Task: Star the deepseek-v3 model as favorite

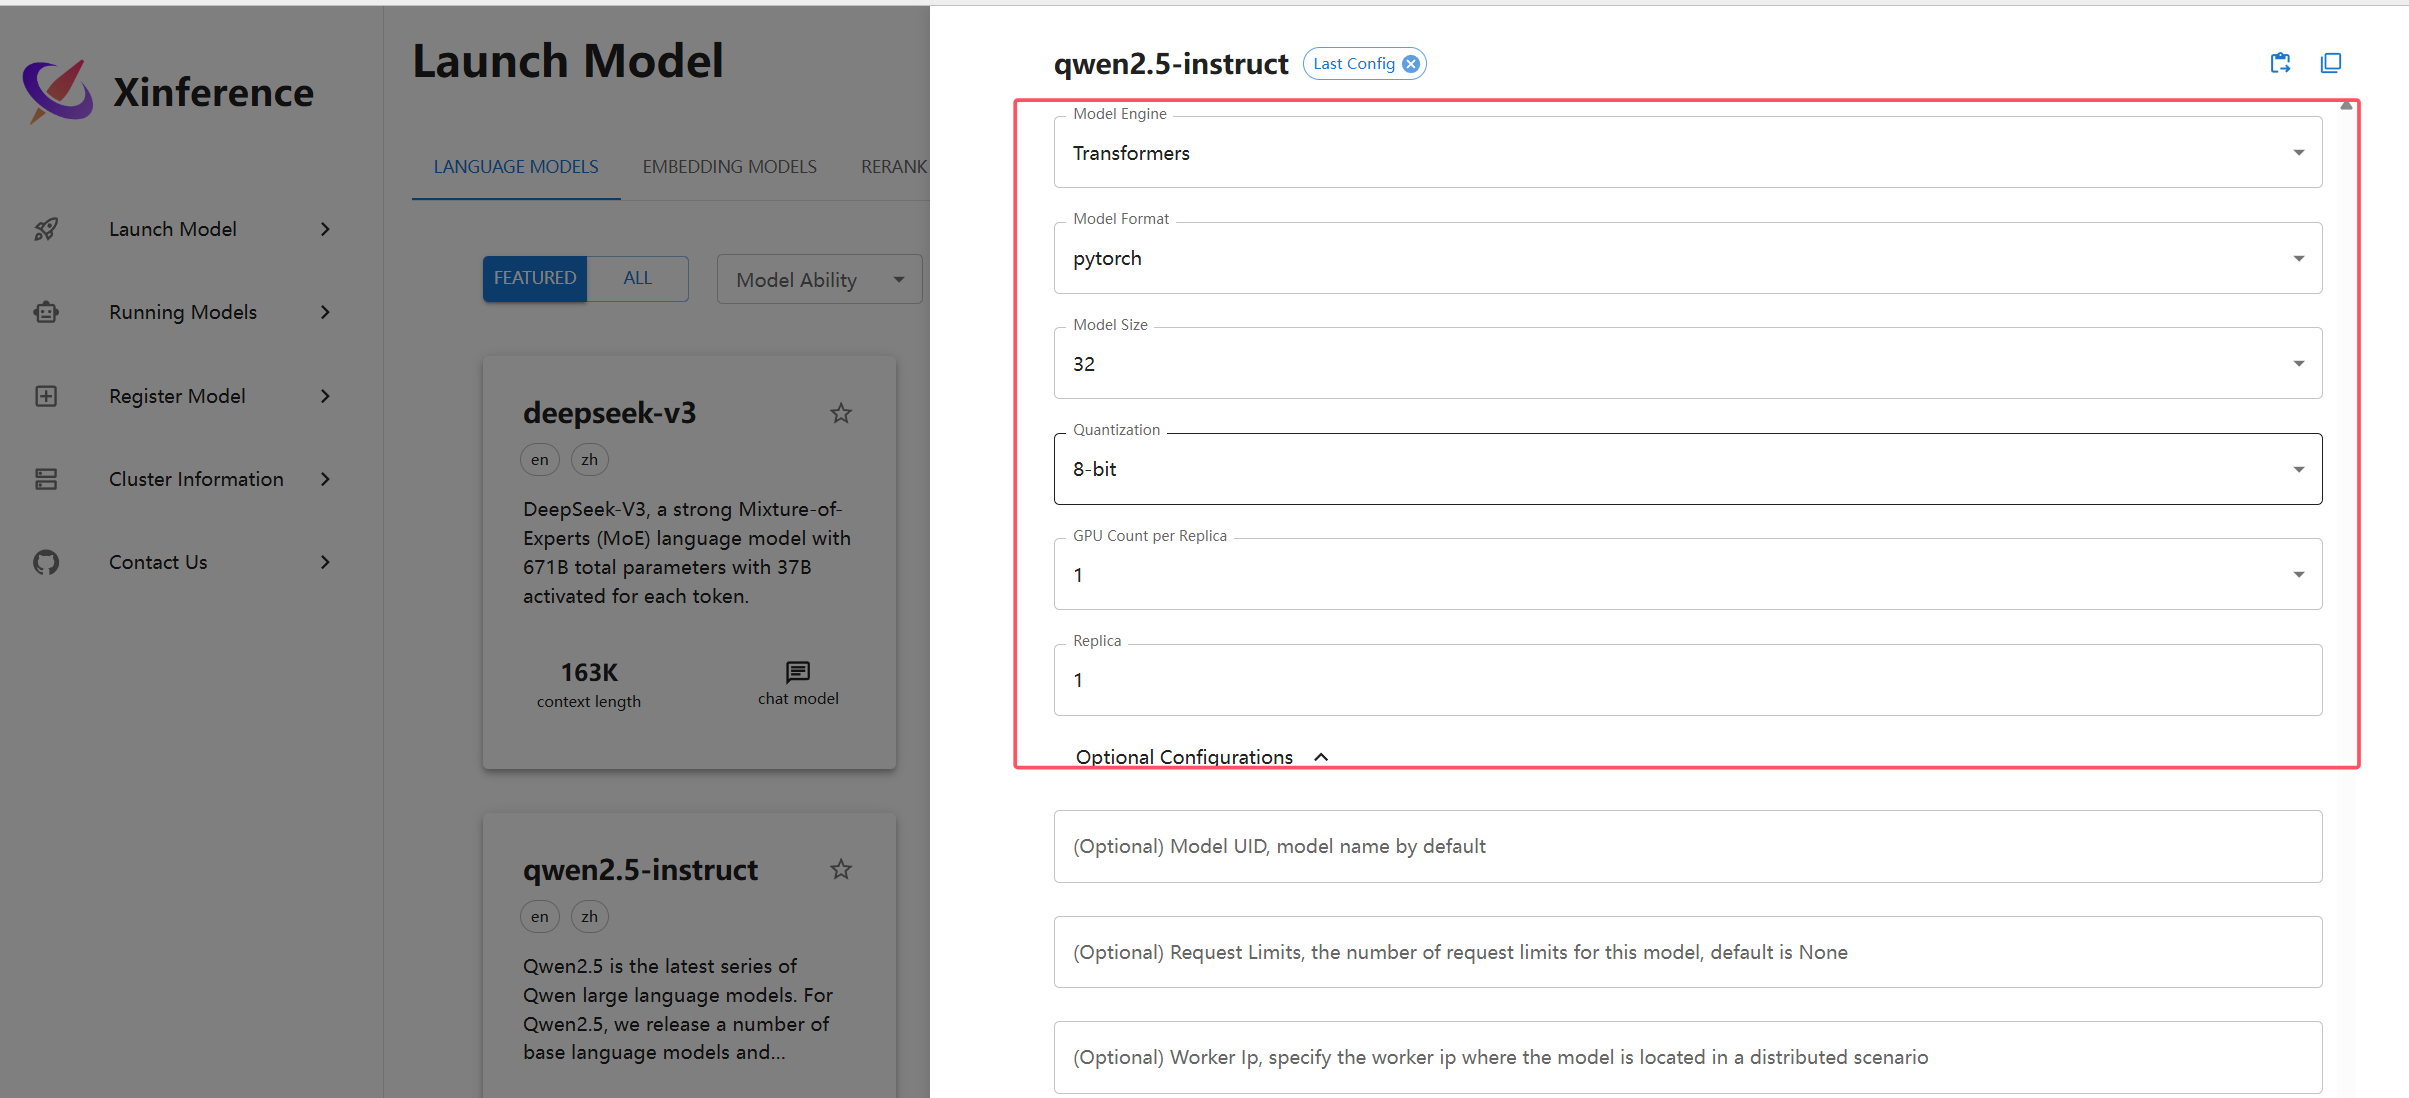Action: [841, 413]
